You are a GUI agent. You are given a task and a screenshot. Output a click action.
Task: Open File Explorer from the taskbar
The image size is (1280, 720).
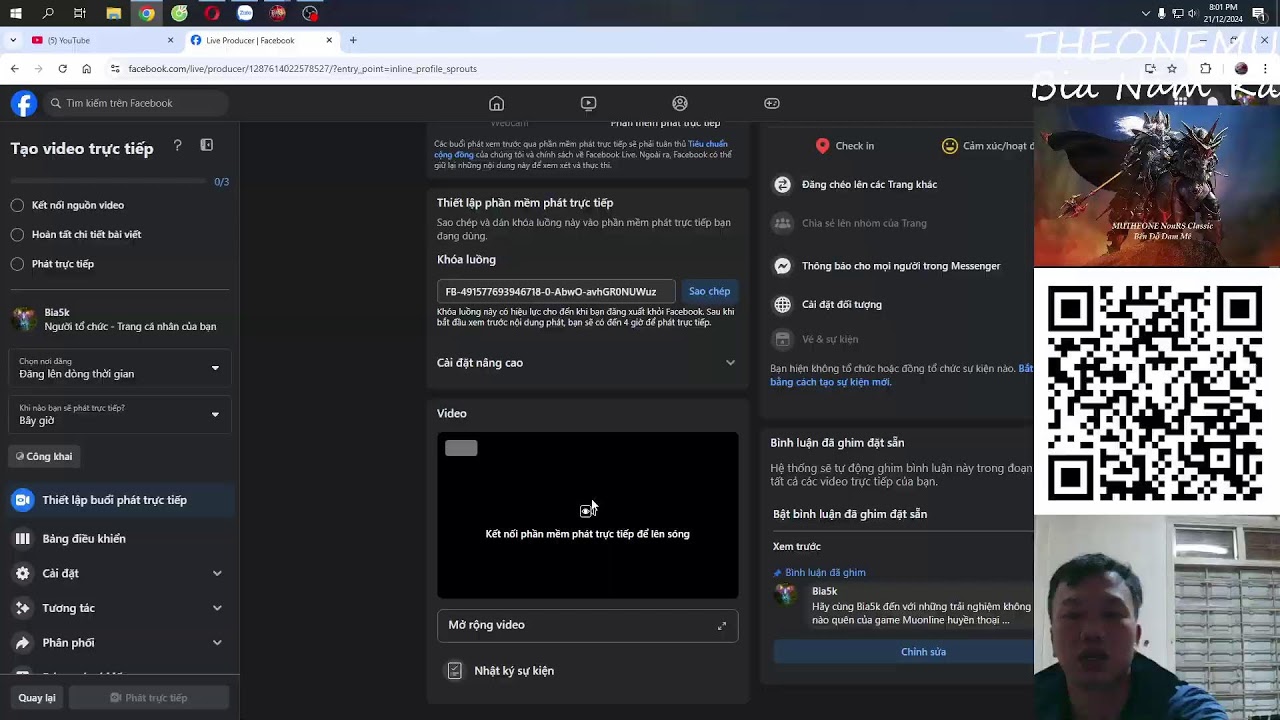point(114,13)
